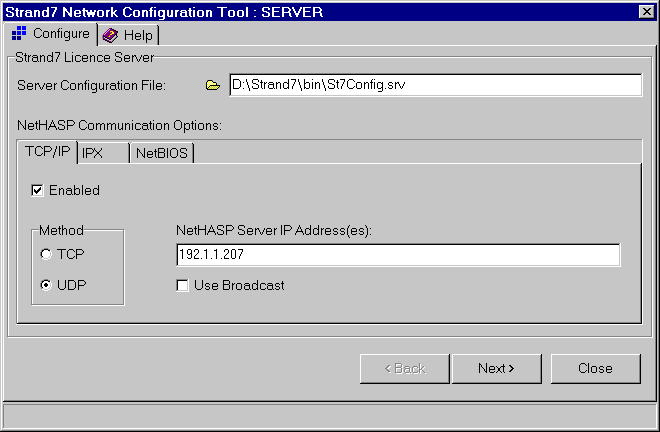
Task: Click the red Help book icon
Action: pos(110,35)
